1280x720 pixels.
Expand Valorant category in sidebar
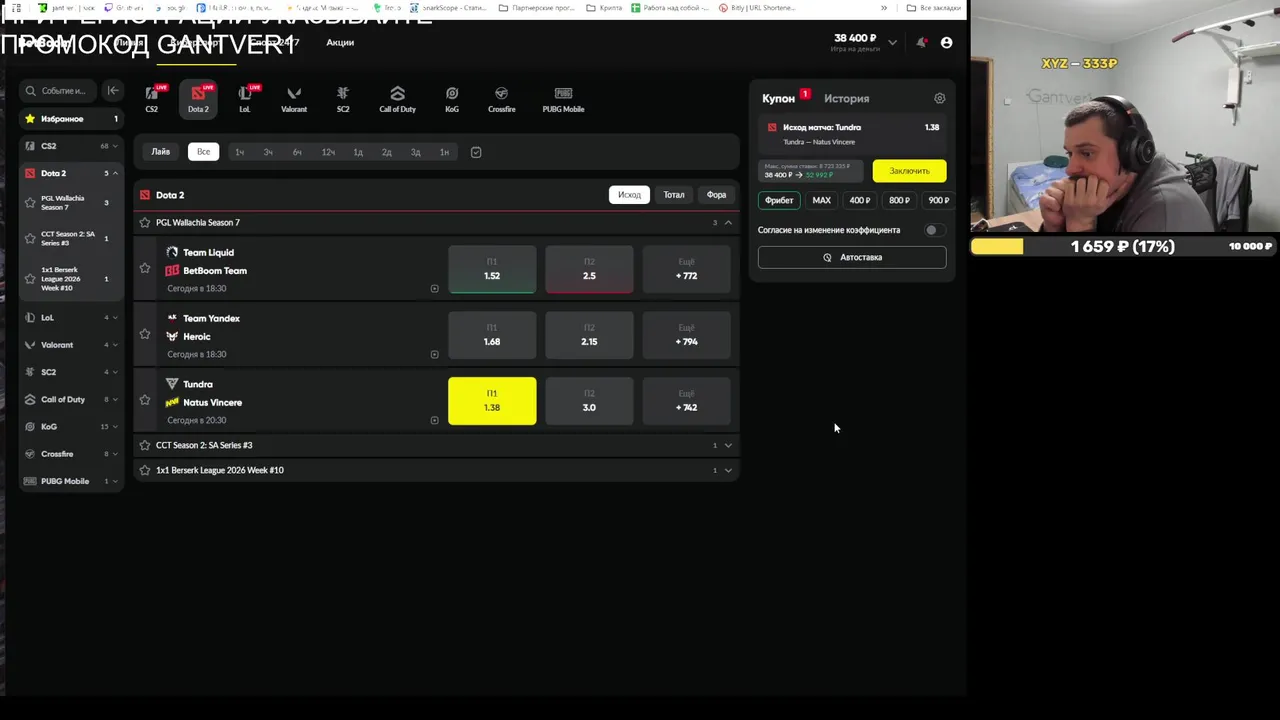(x=116, y=345)
